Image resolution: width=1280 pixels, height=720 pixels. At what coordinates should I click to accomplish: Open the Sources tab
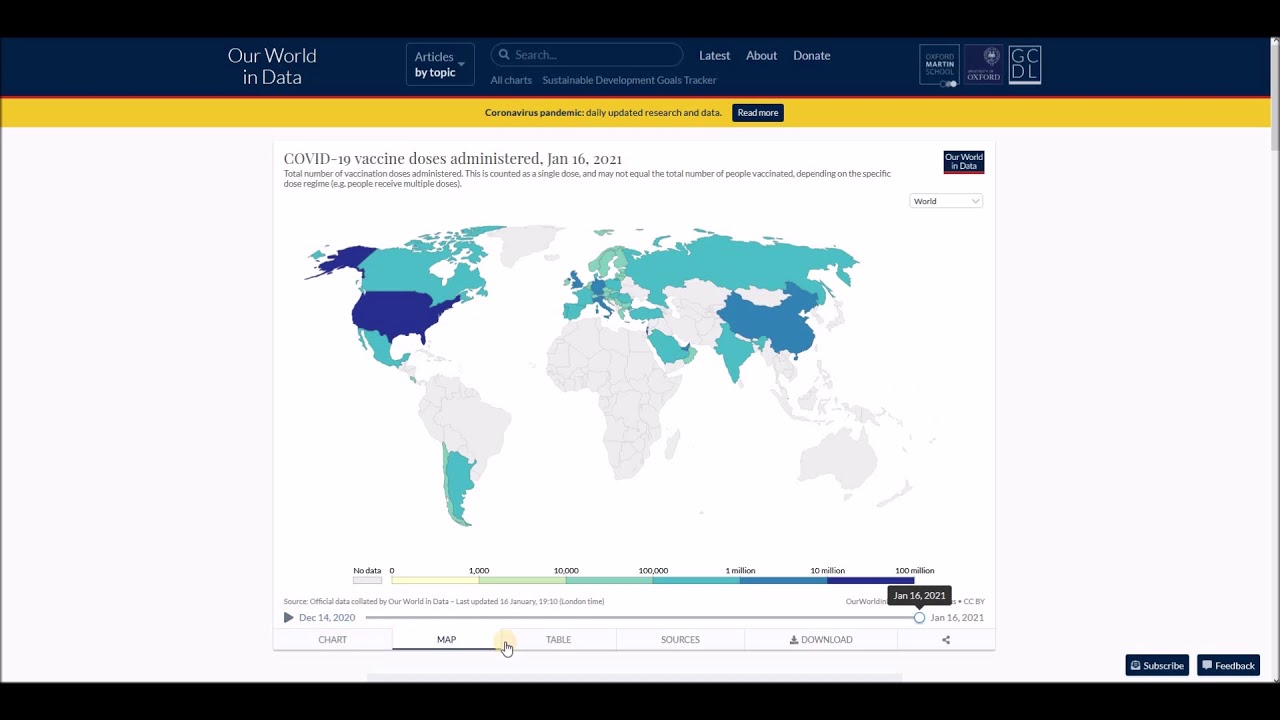click(x=680, y=640)
